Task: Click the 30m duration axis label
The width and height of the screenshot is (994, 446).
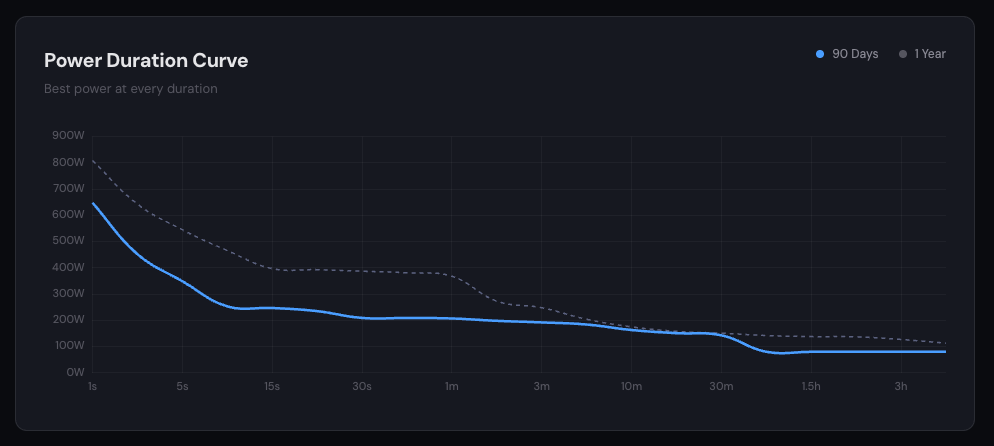Action: [x=721, y=386]
